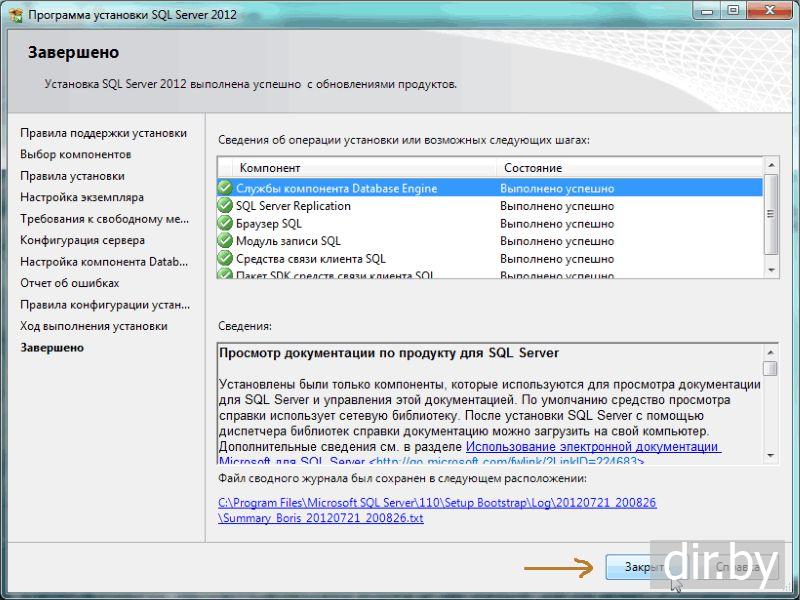
Task: Minimize the SQL Server setup window
Action: click(x=707, y=11)
